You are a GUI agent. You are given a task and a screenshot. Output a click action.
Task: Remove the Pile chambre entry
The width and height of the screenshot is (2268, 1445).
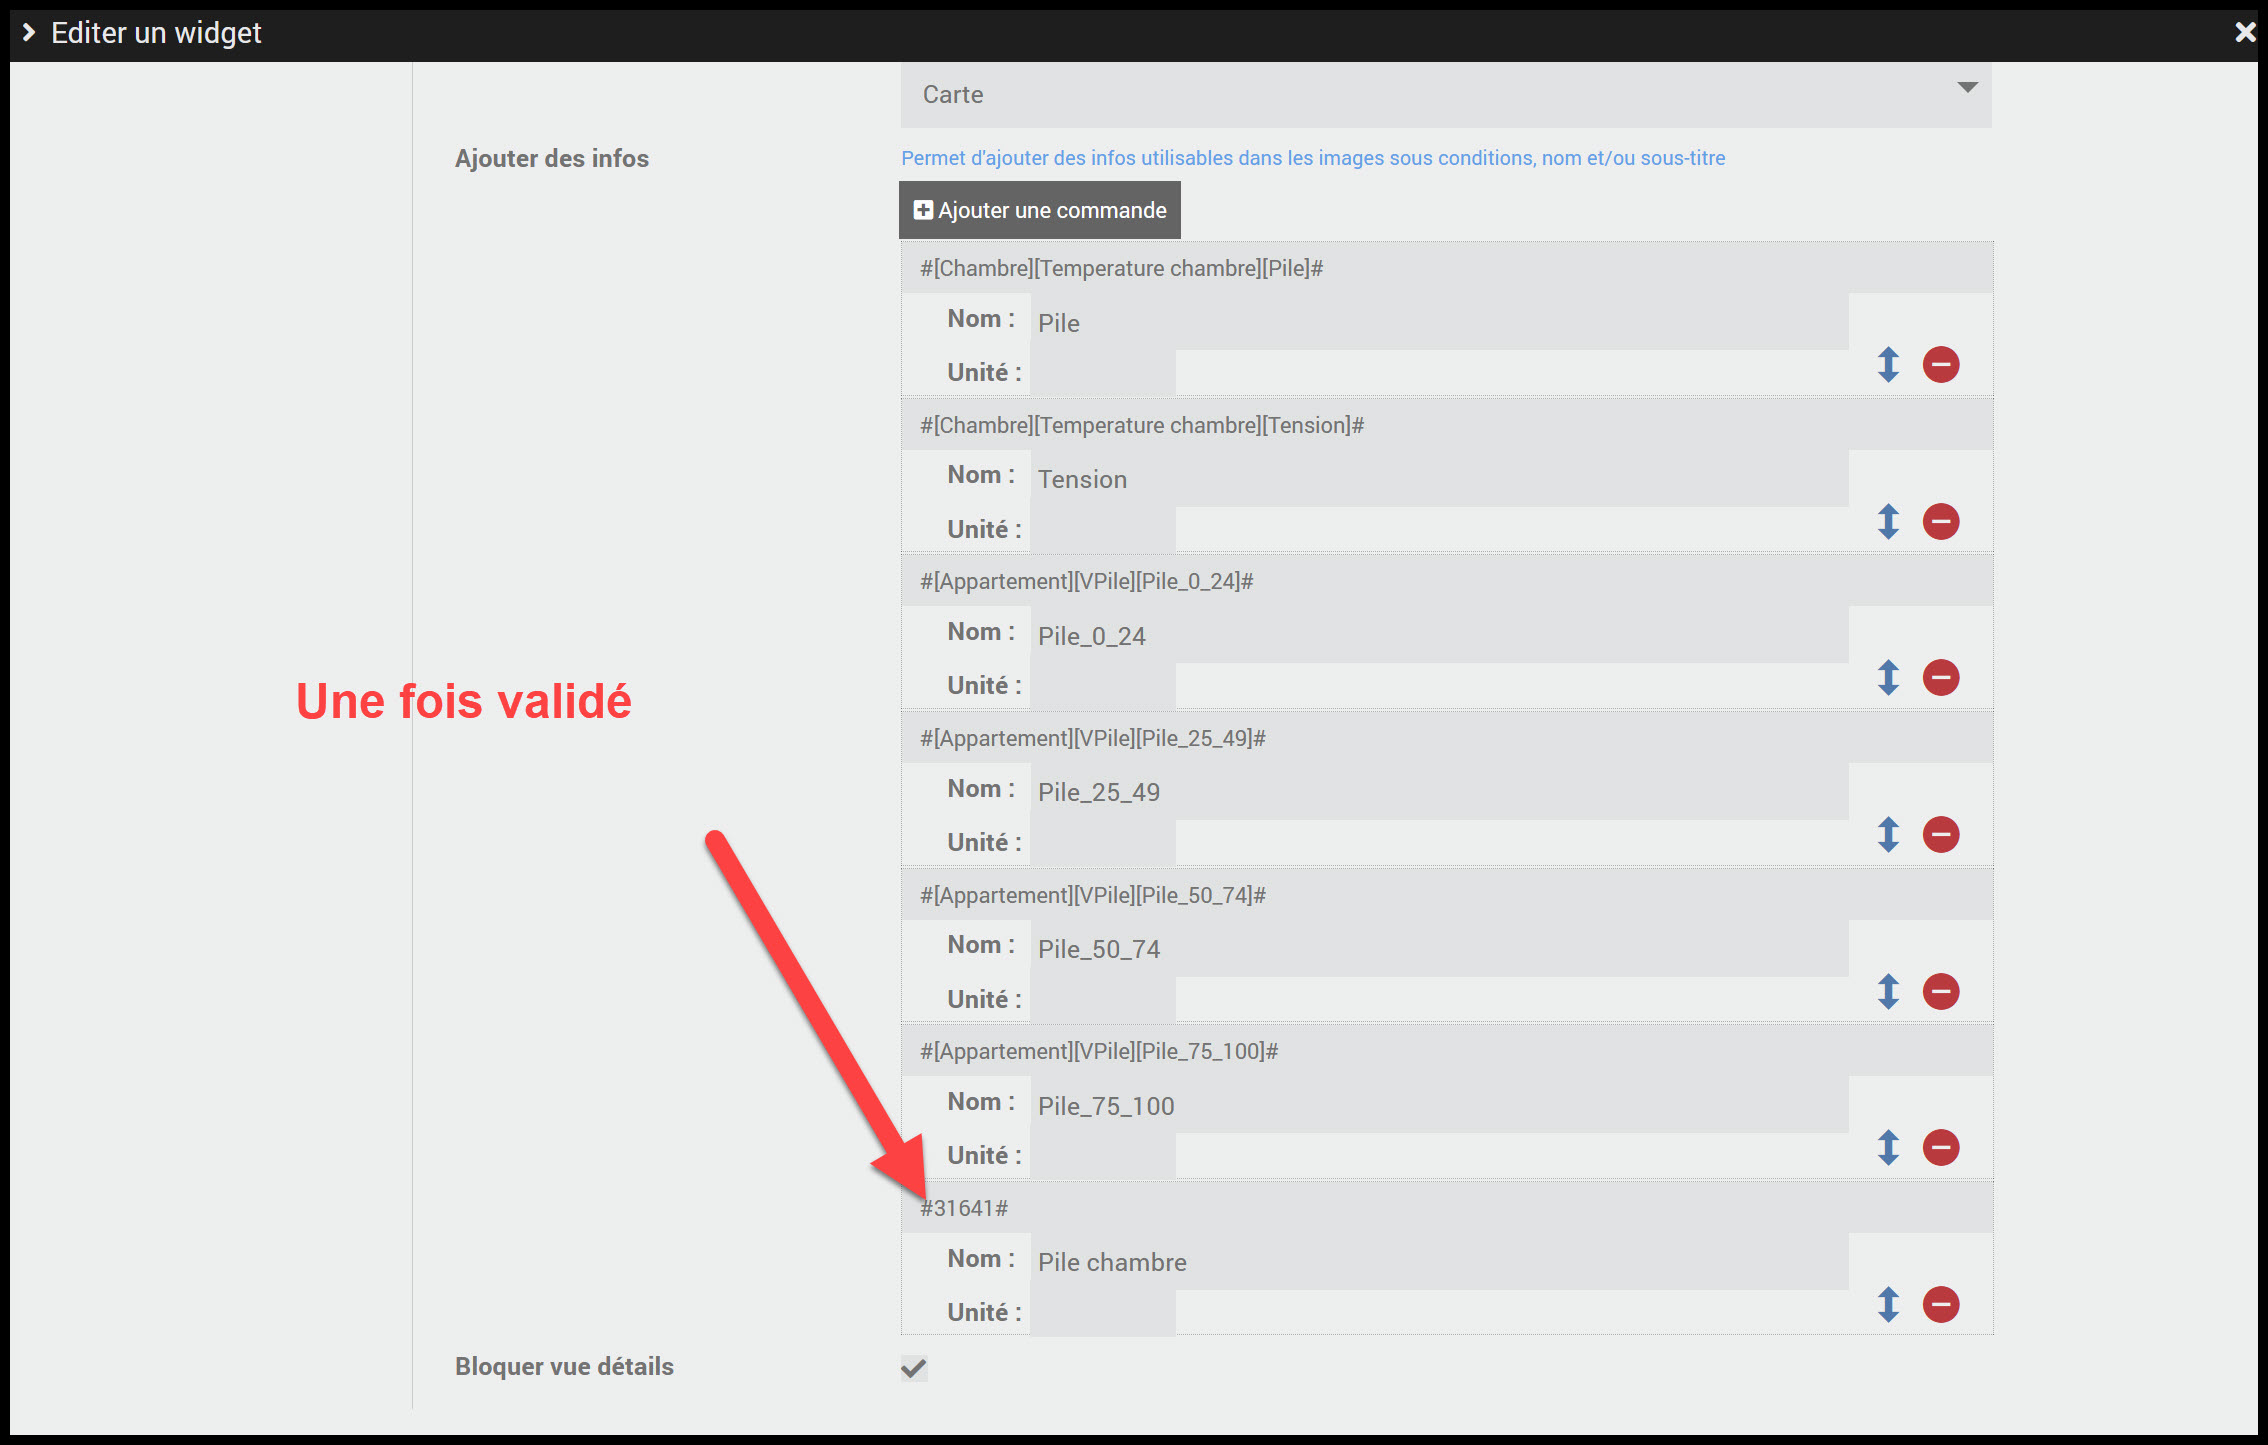tap(1940, 1304)
